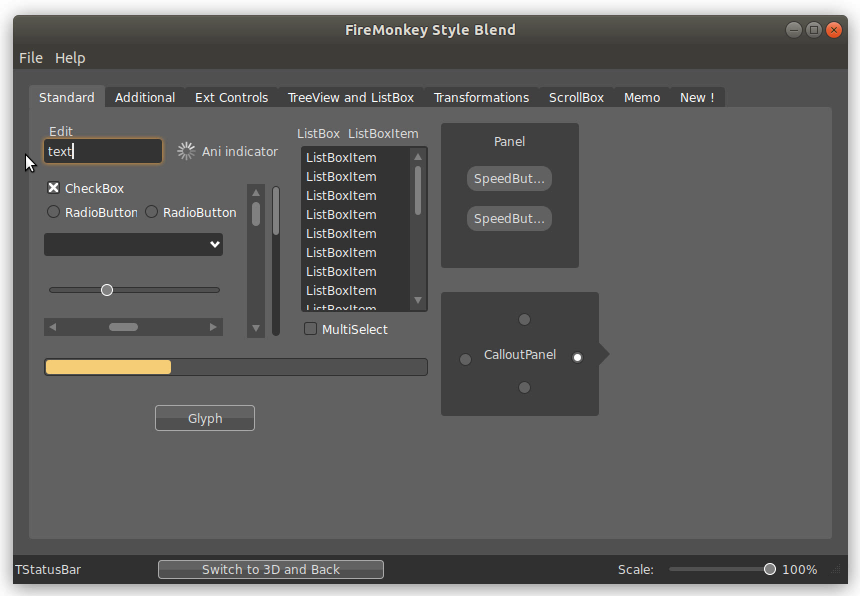The image size is (860, 596).
Task: Click the TStatusBar text
Action: coord(48,570)
